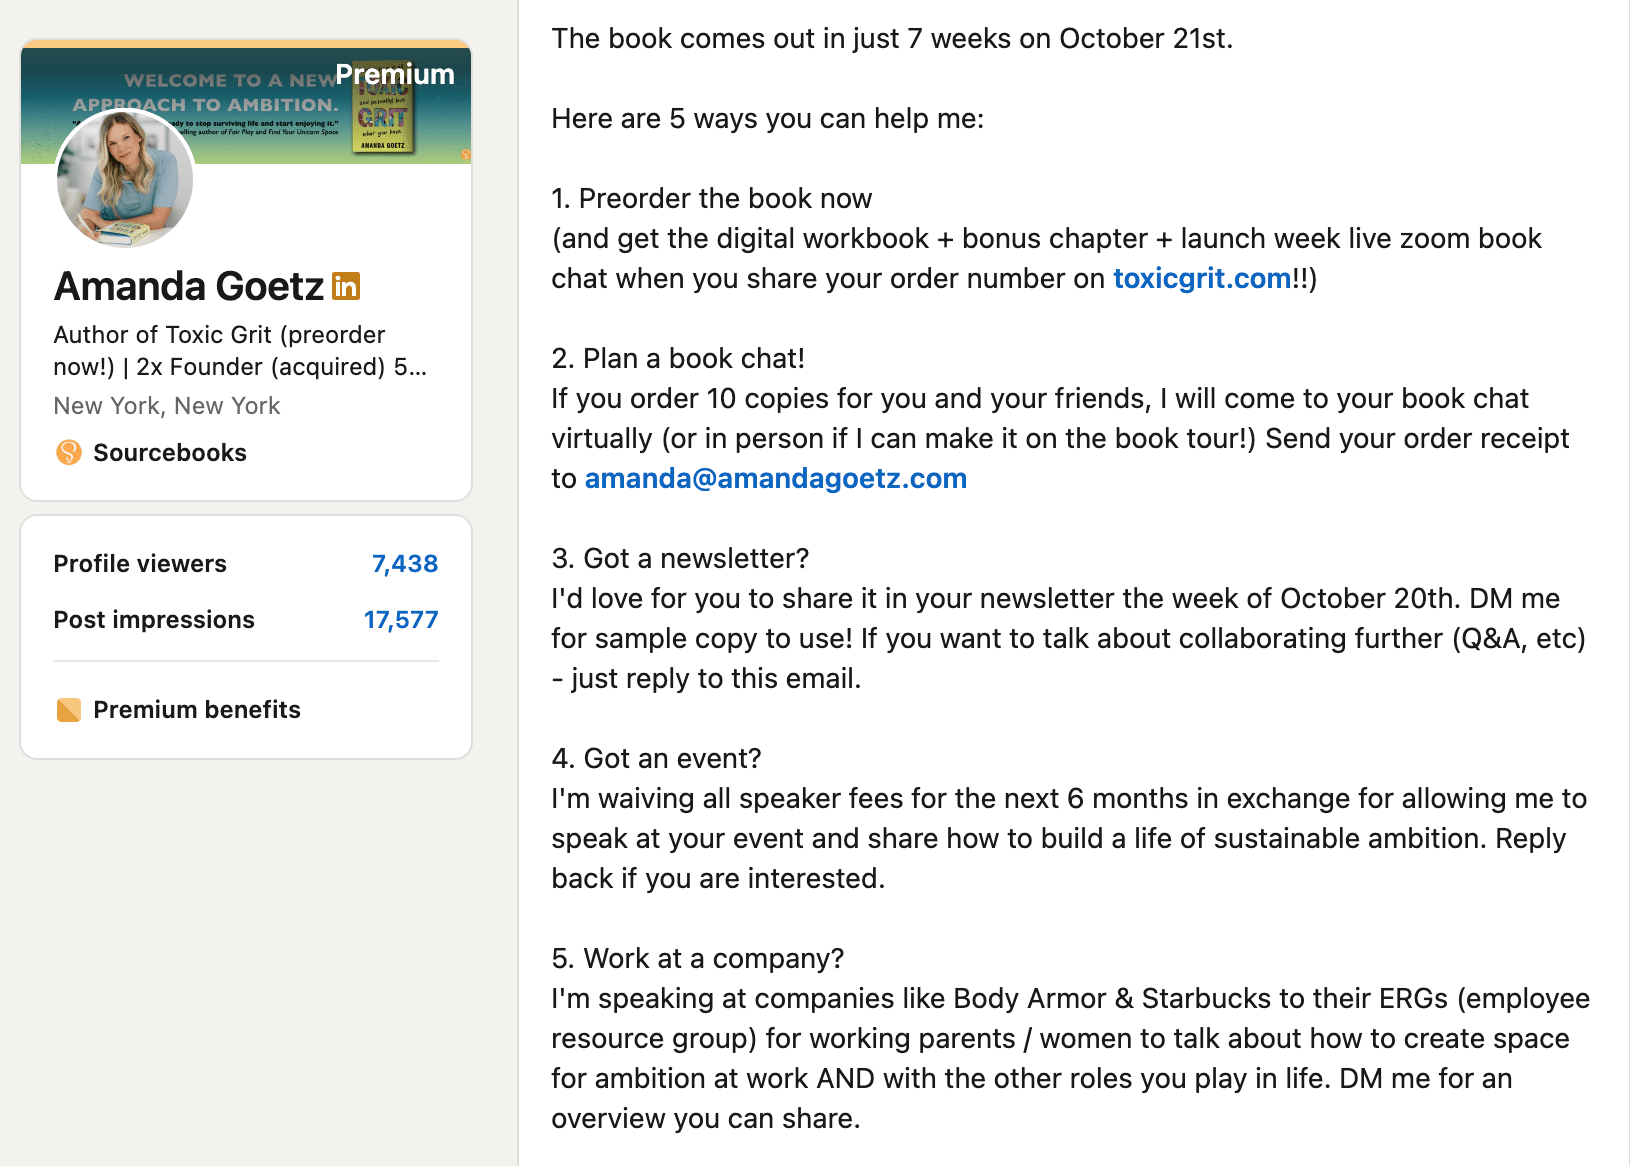Viewport: 1630px width, 1166px height.
Task: Click the Post impressions label
Action: point(154,620)
